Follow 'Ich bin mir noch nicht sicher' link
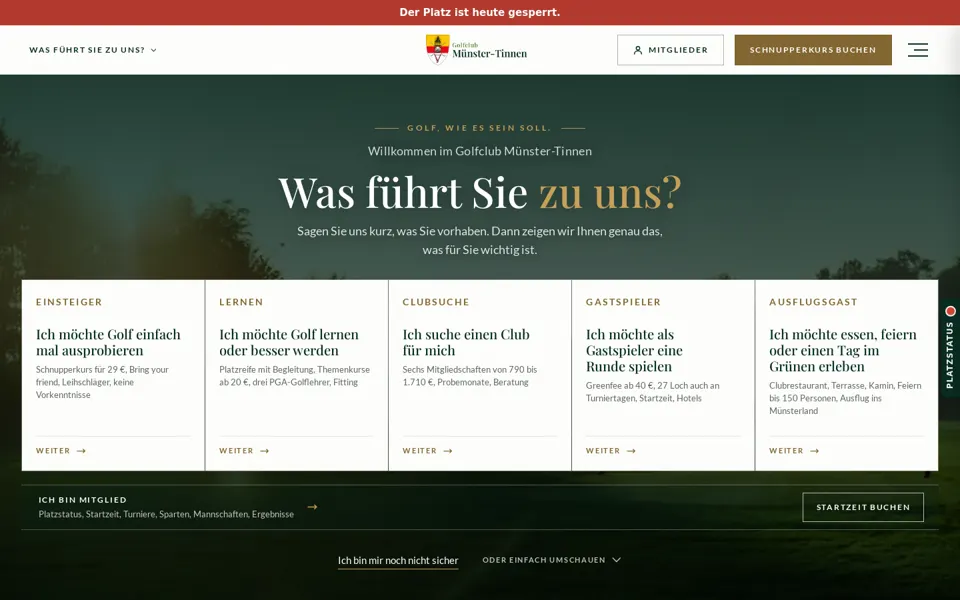Screen dimensions: 960x600 [x=398, y=560]
